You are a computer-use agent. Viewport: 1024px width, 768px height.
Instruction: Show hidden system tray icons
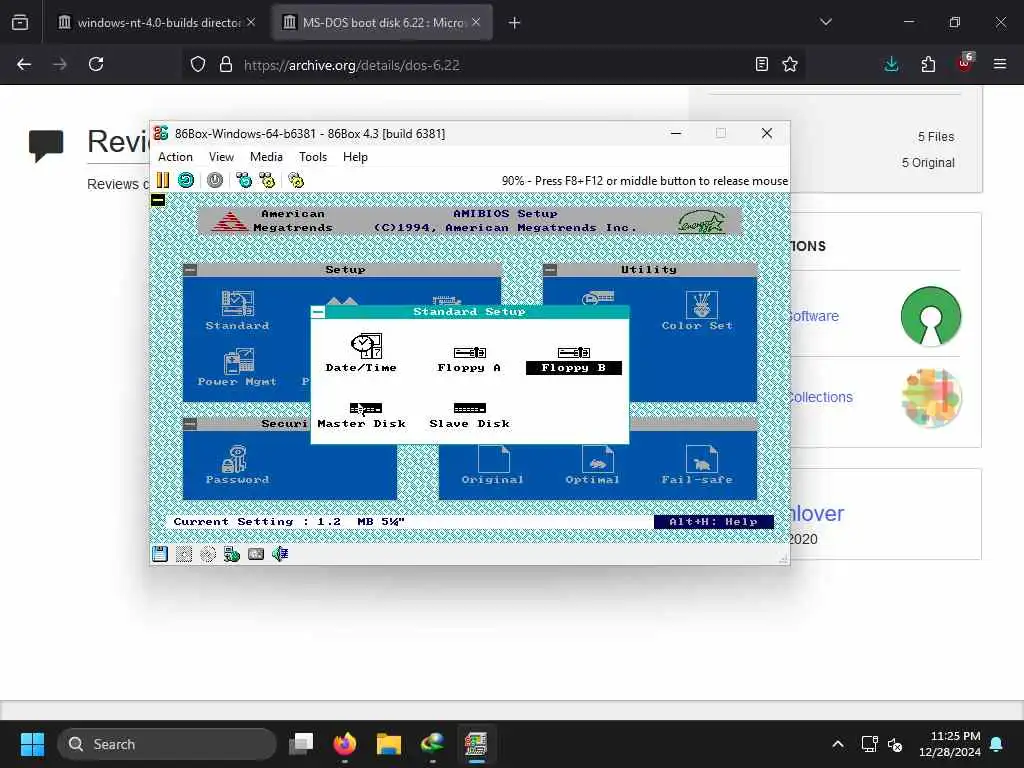(838, 744)
